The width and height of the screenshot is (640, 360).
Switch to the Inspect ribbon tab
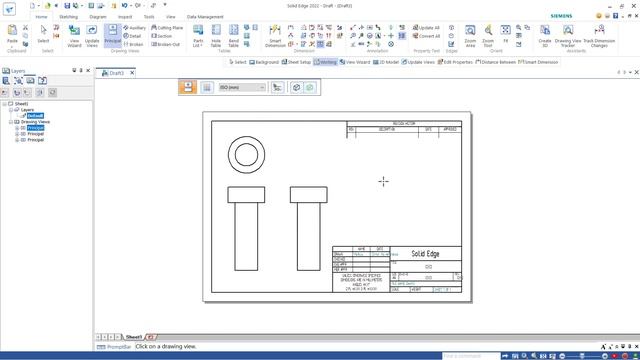click(125, 17)
